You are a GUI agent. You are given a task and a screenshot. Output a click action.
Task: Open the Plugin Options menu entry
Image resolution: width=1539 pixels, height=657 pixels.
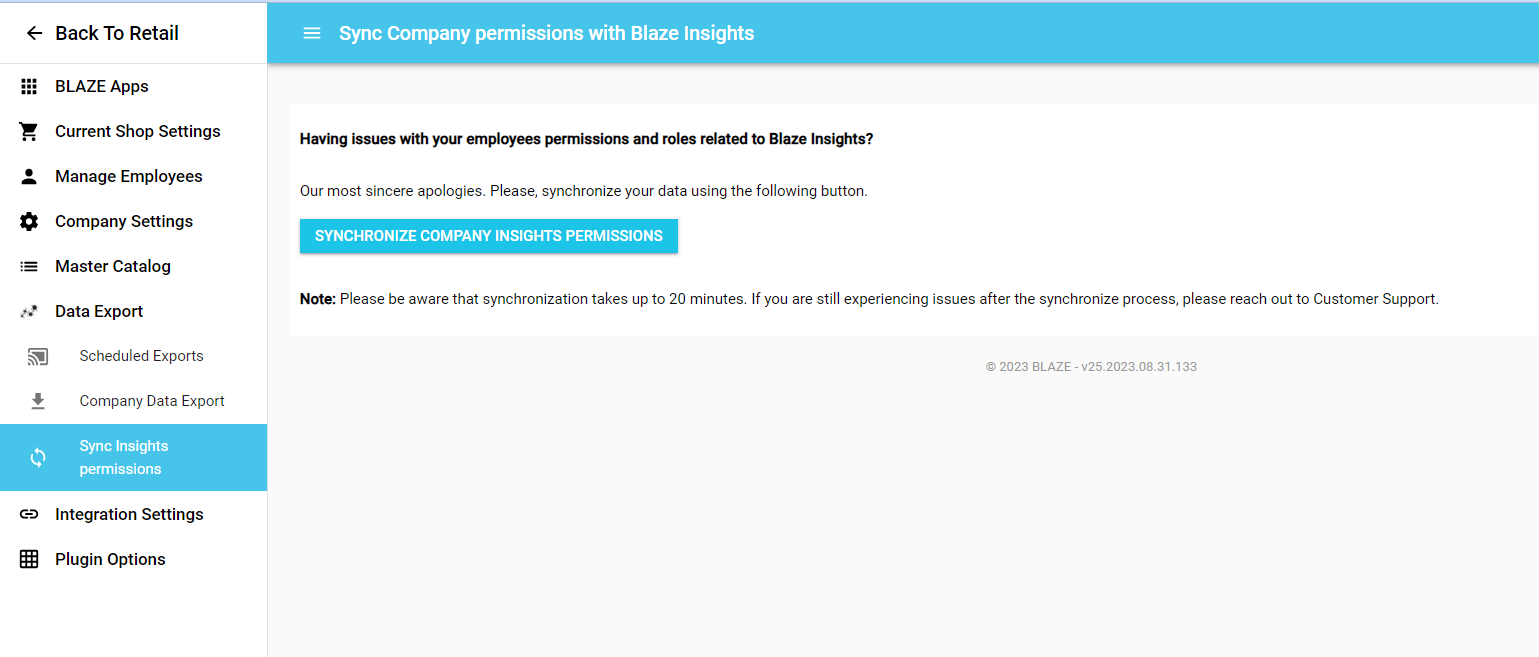coord(133,559)
